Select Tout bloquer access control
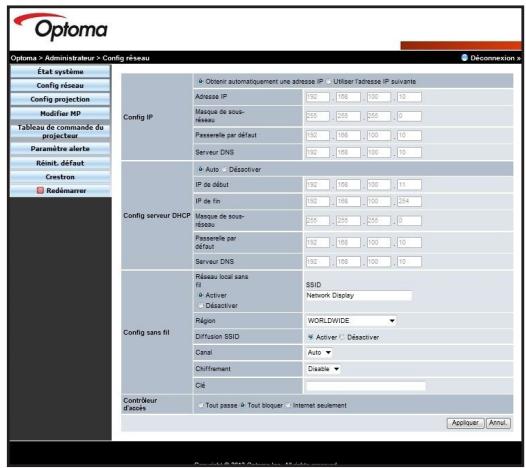The width and height of the screenshot is (526, 468). click(x=243, y=405)
